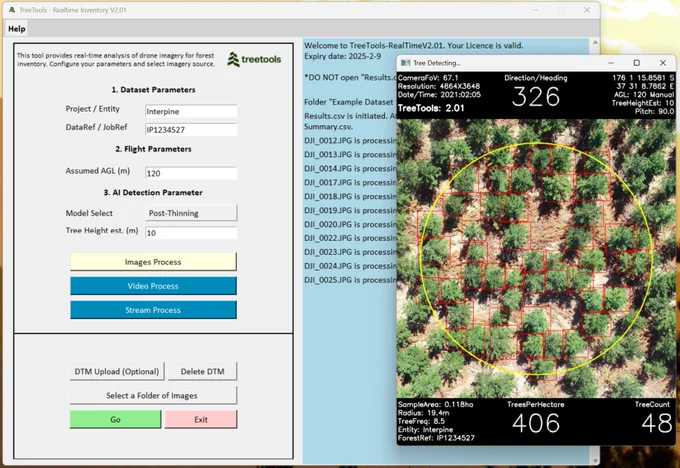This screenshot has width=680, height=468.
Task: Click the '2. Flight Parameters' heading
Action: coord(153,149)
